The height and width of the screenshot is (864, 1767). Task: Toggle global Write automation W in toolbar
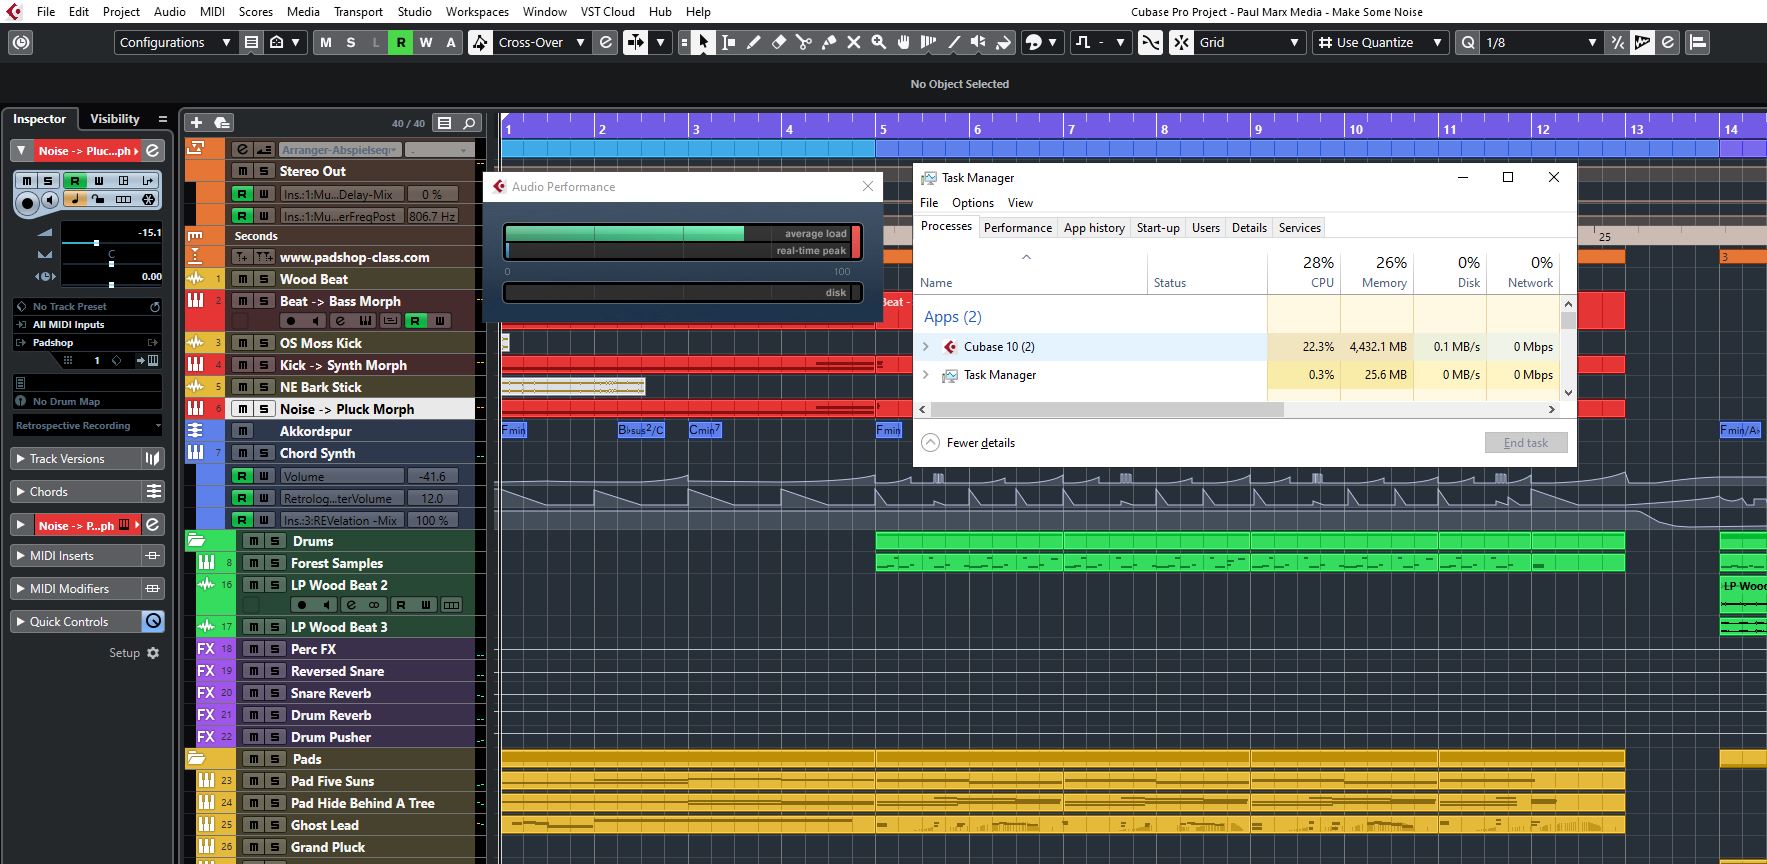(x=426, y=42)
